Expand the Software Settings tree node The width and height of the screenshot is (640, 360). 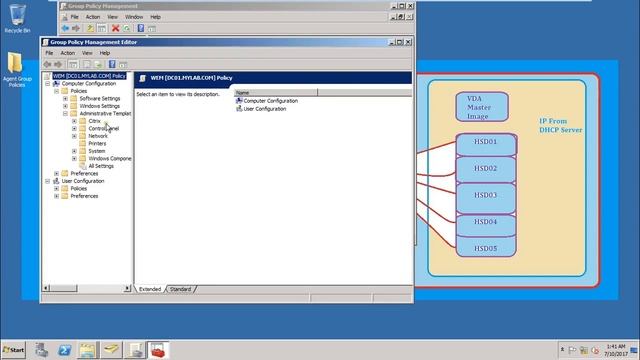click(x=65, y=98)
